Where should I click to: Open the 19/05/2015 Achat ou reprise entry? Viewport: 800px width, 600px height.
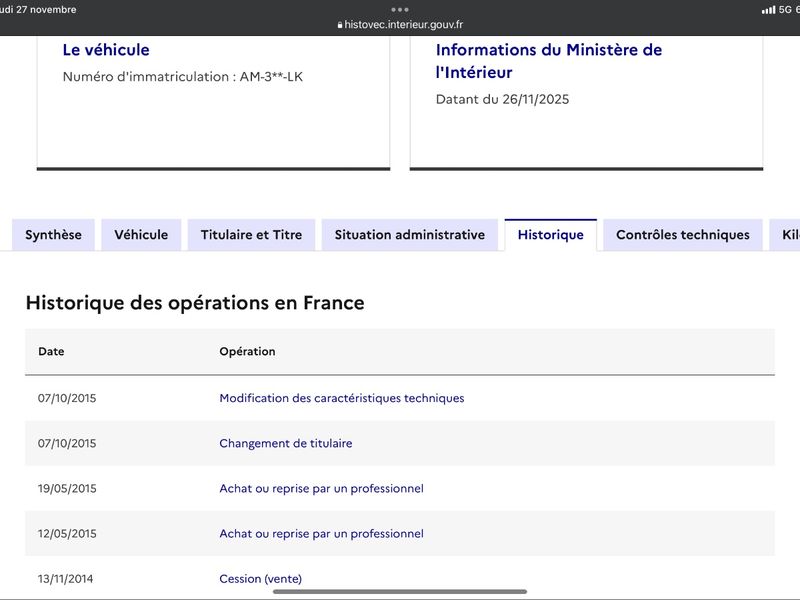coord(321,489)
